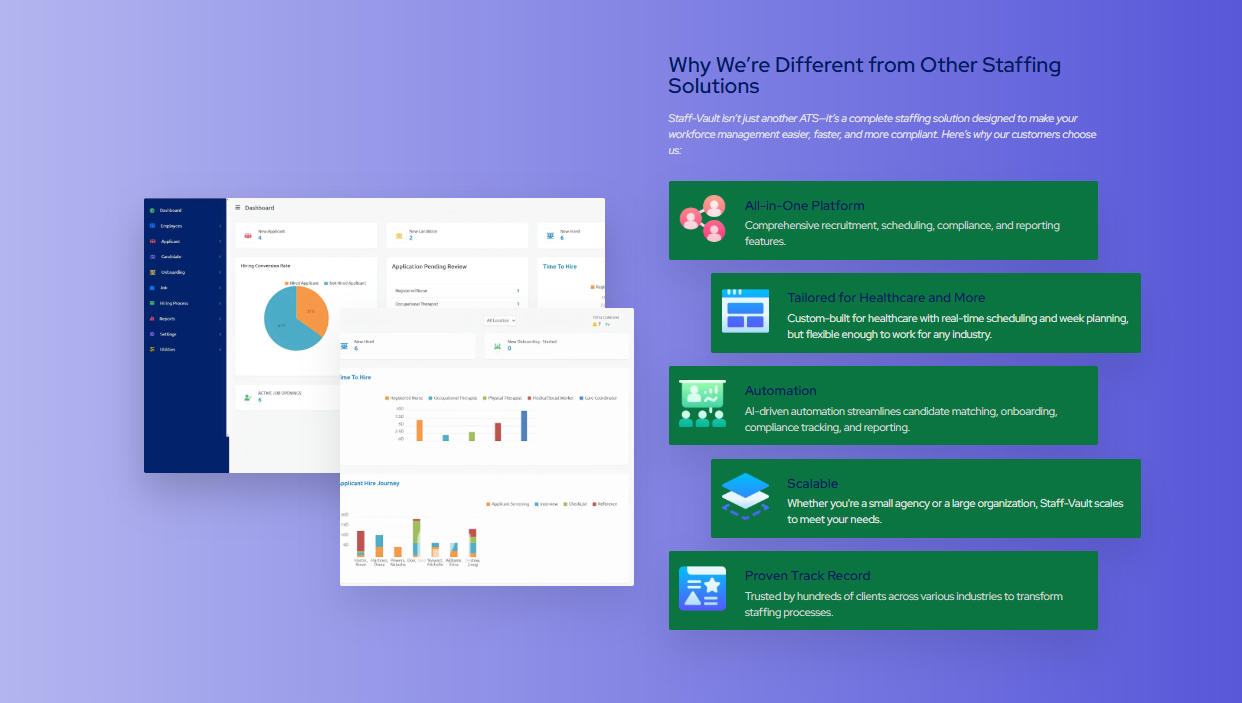The height and width of the screenshot is (703, 1242).
Task: Click the Scalable stacked layers icon
Action: [745, 496]
